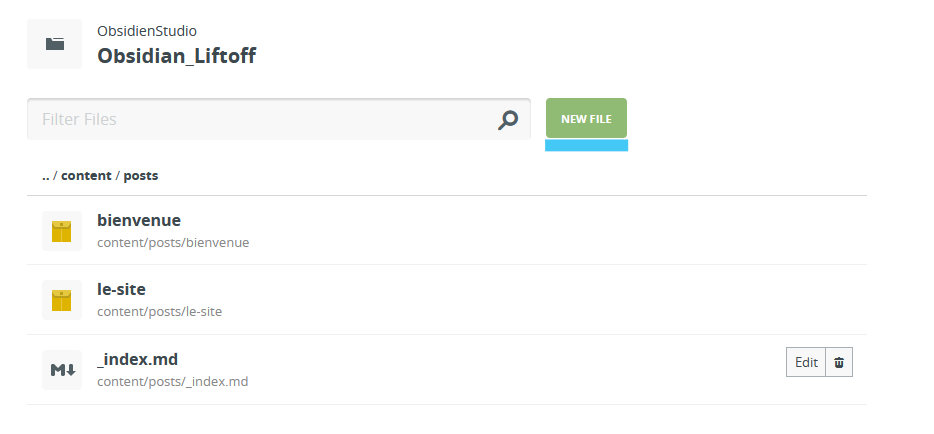Open the bienvenue folder
This screenshot has width=934, height=434.
pyautogui.click(x=139, y=220)
